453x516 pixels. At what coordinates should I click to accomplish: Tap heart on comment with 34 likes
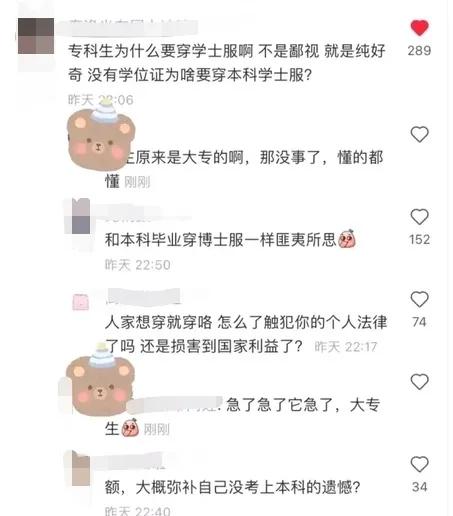(419, 464)
